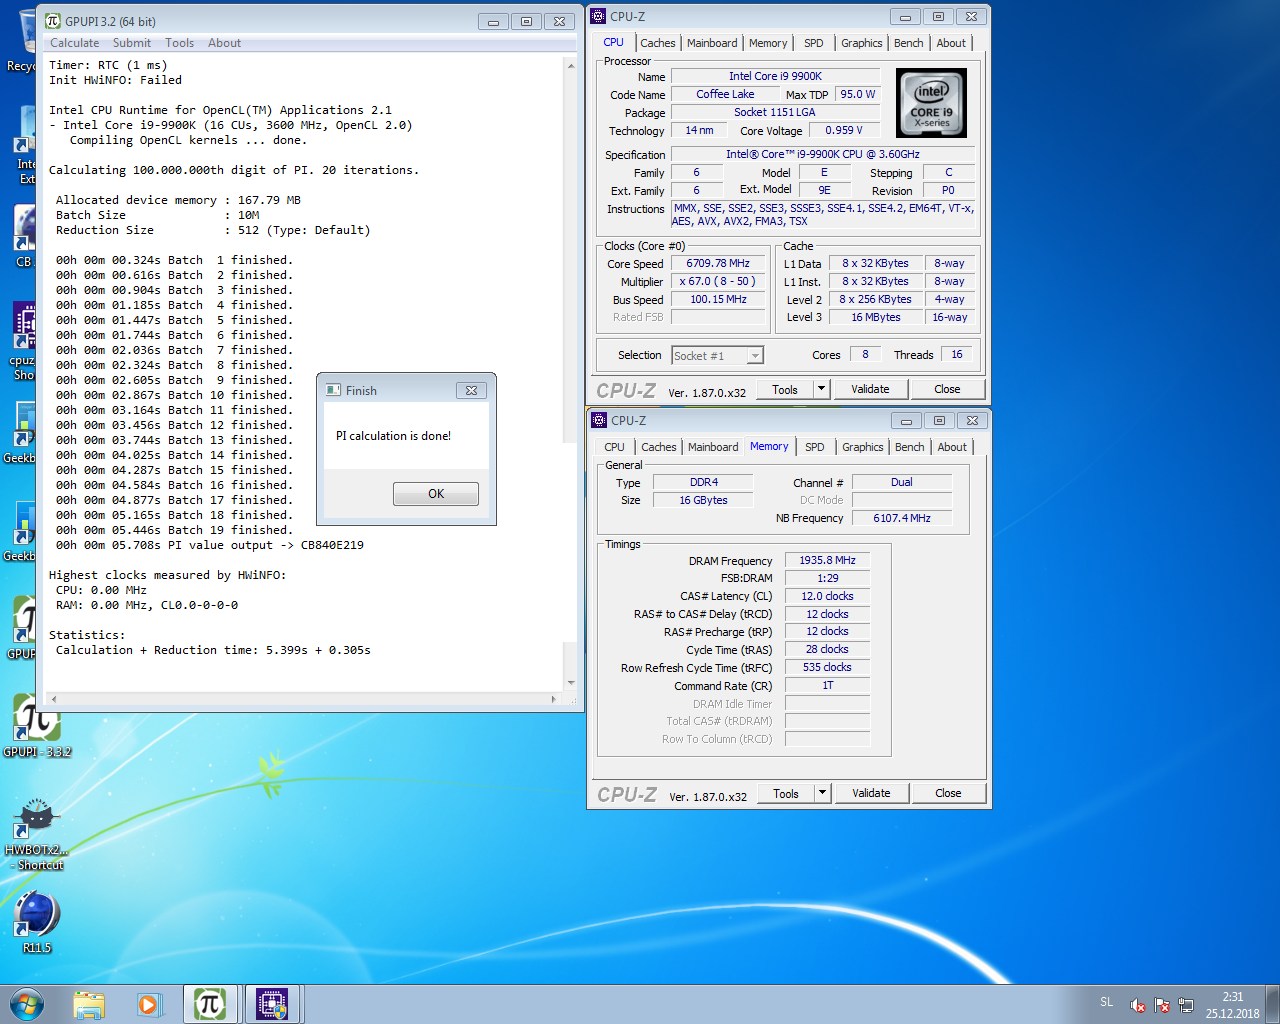Open the Geekbench desktop shortcut above the GPUPI shortcut
1280x1024 pixels.
click(20, 532)
